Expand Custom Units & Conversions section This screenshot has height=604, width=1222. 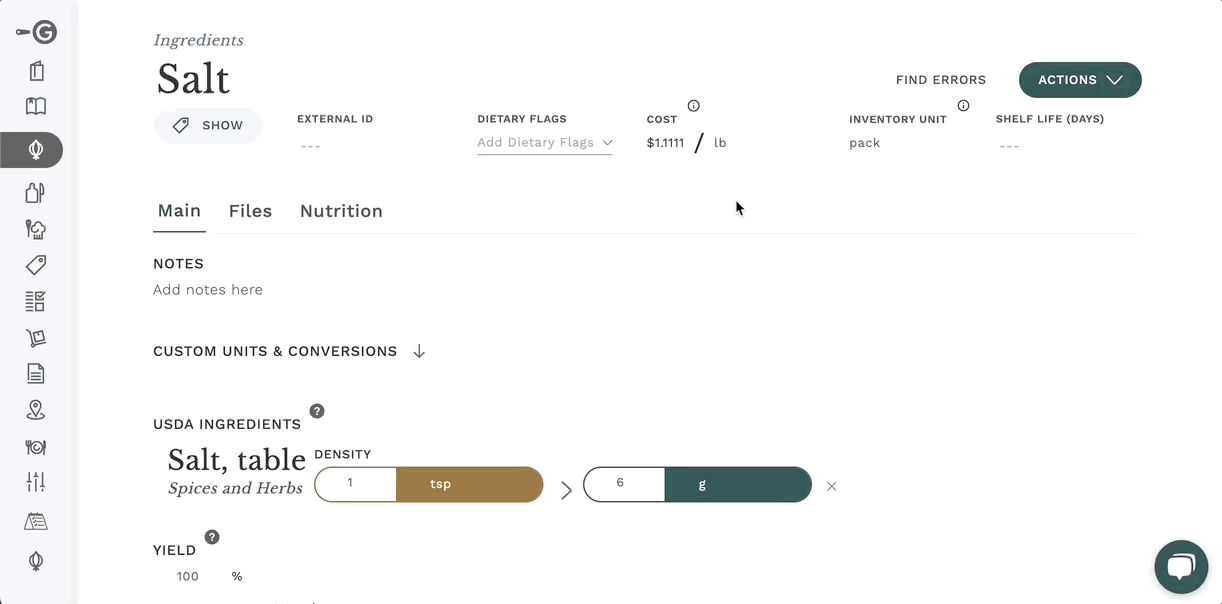(290, 351)
